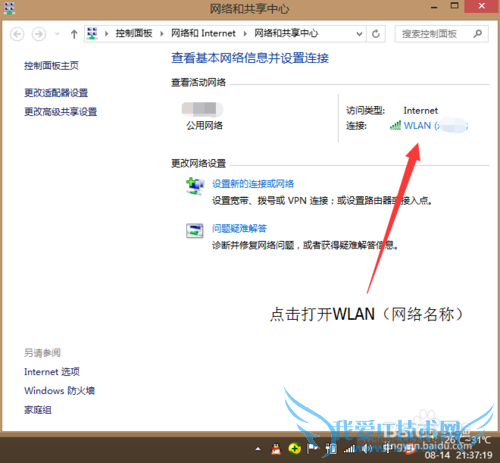
Task: Open 更改高级共享设置 link
Action: click(61, 112)
